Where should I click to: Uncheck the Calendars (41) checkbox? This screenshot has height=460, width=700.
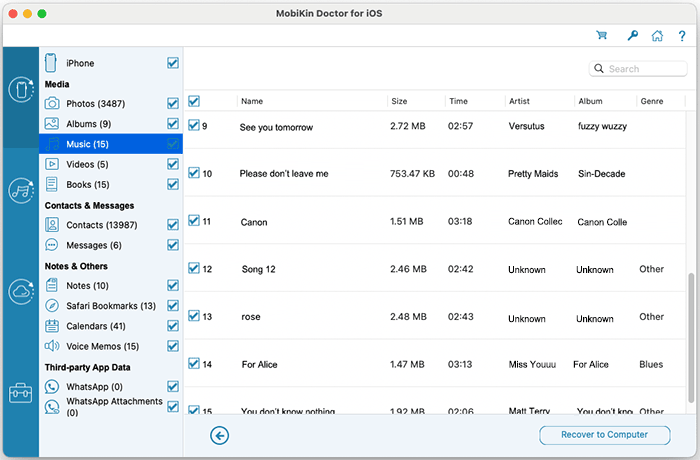[x=173, y=326]
